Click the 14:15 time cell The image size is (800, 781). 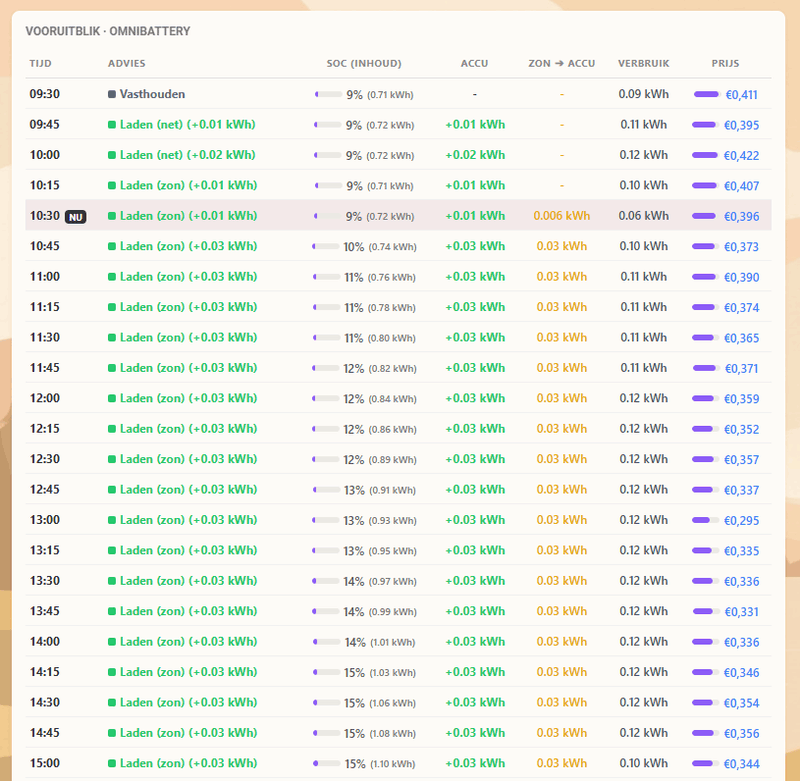[x=44, y=672]
